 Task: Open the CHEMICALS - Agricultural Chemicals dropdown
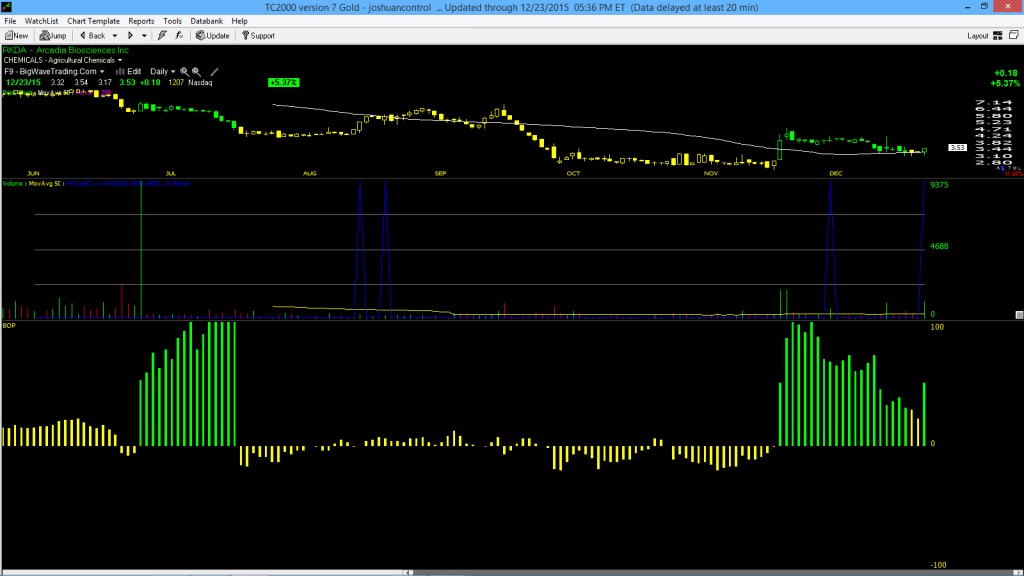tap(63, 60)
